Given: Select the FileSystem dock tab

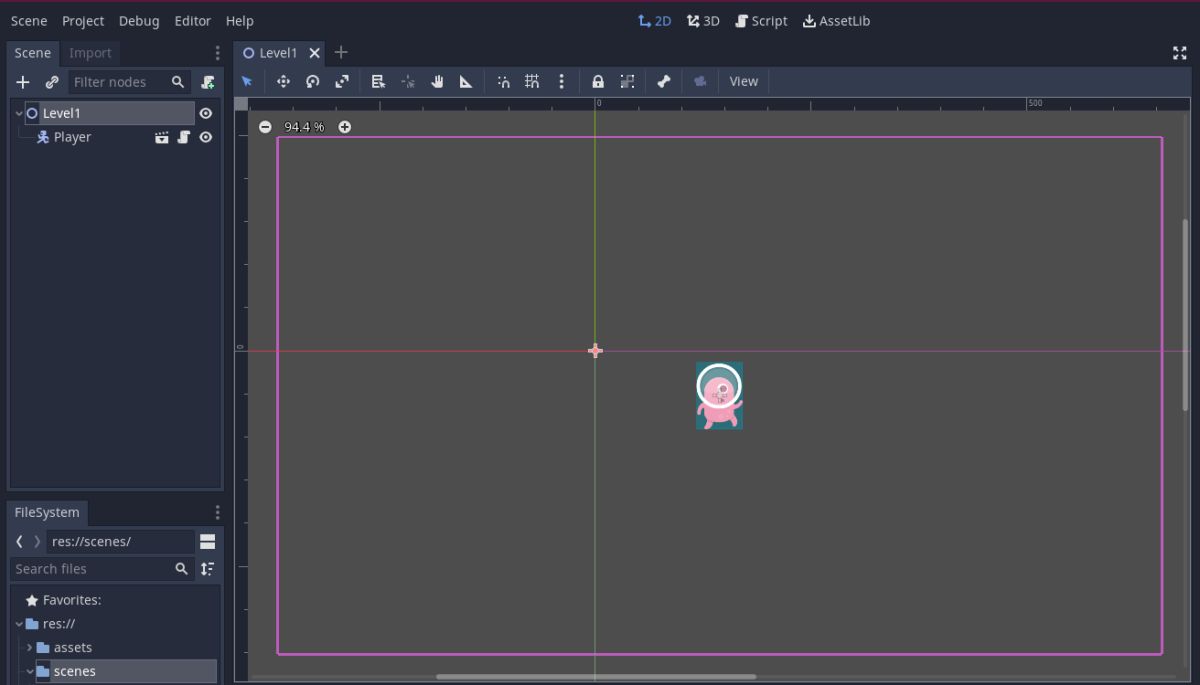Looking at the screenshot, I should 47,512.
